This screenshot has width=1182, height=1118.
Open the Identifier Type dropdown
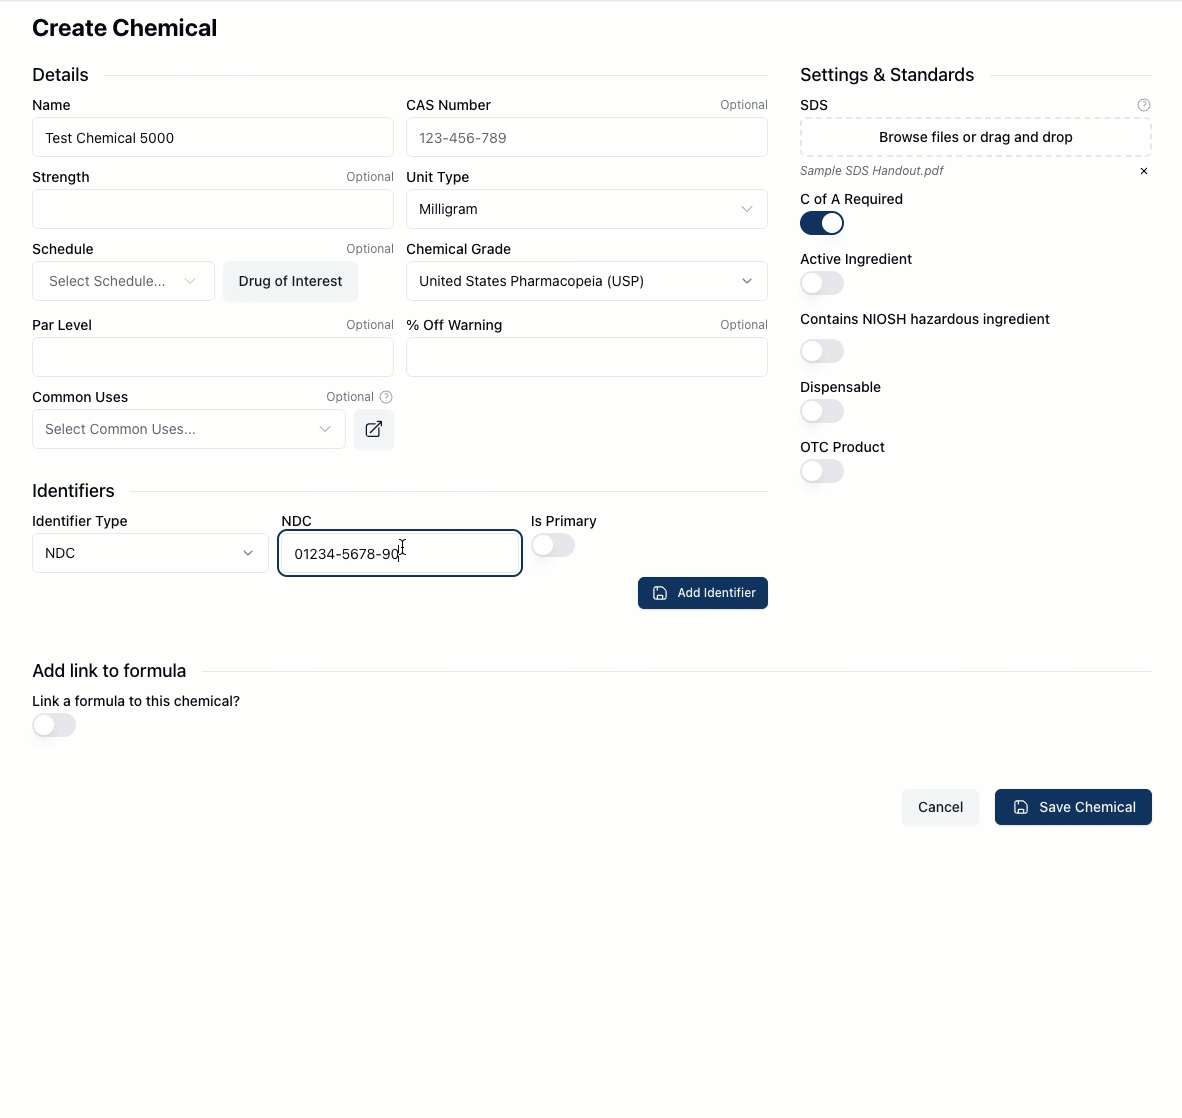point(148,553)
